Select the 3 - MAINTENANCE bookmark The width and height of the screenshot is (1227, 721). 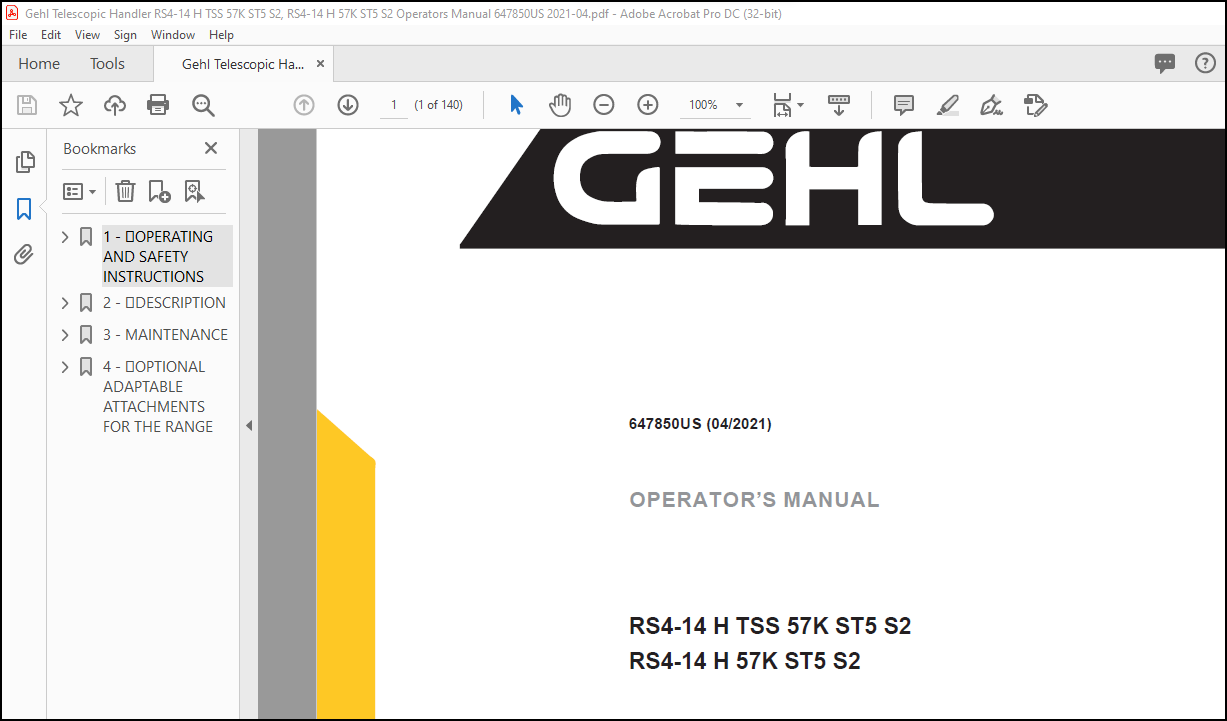165,335
